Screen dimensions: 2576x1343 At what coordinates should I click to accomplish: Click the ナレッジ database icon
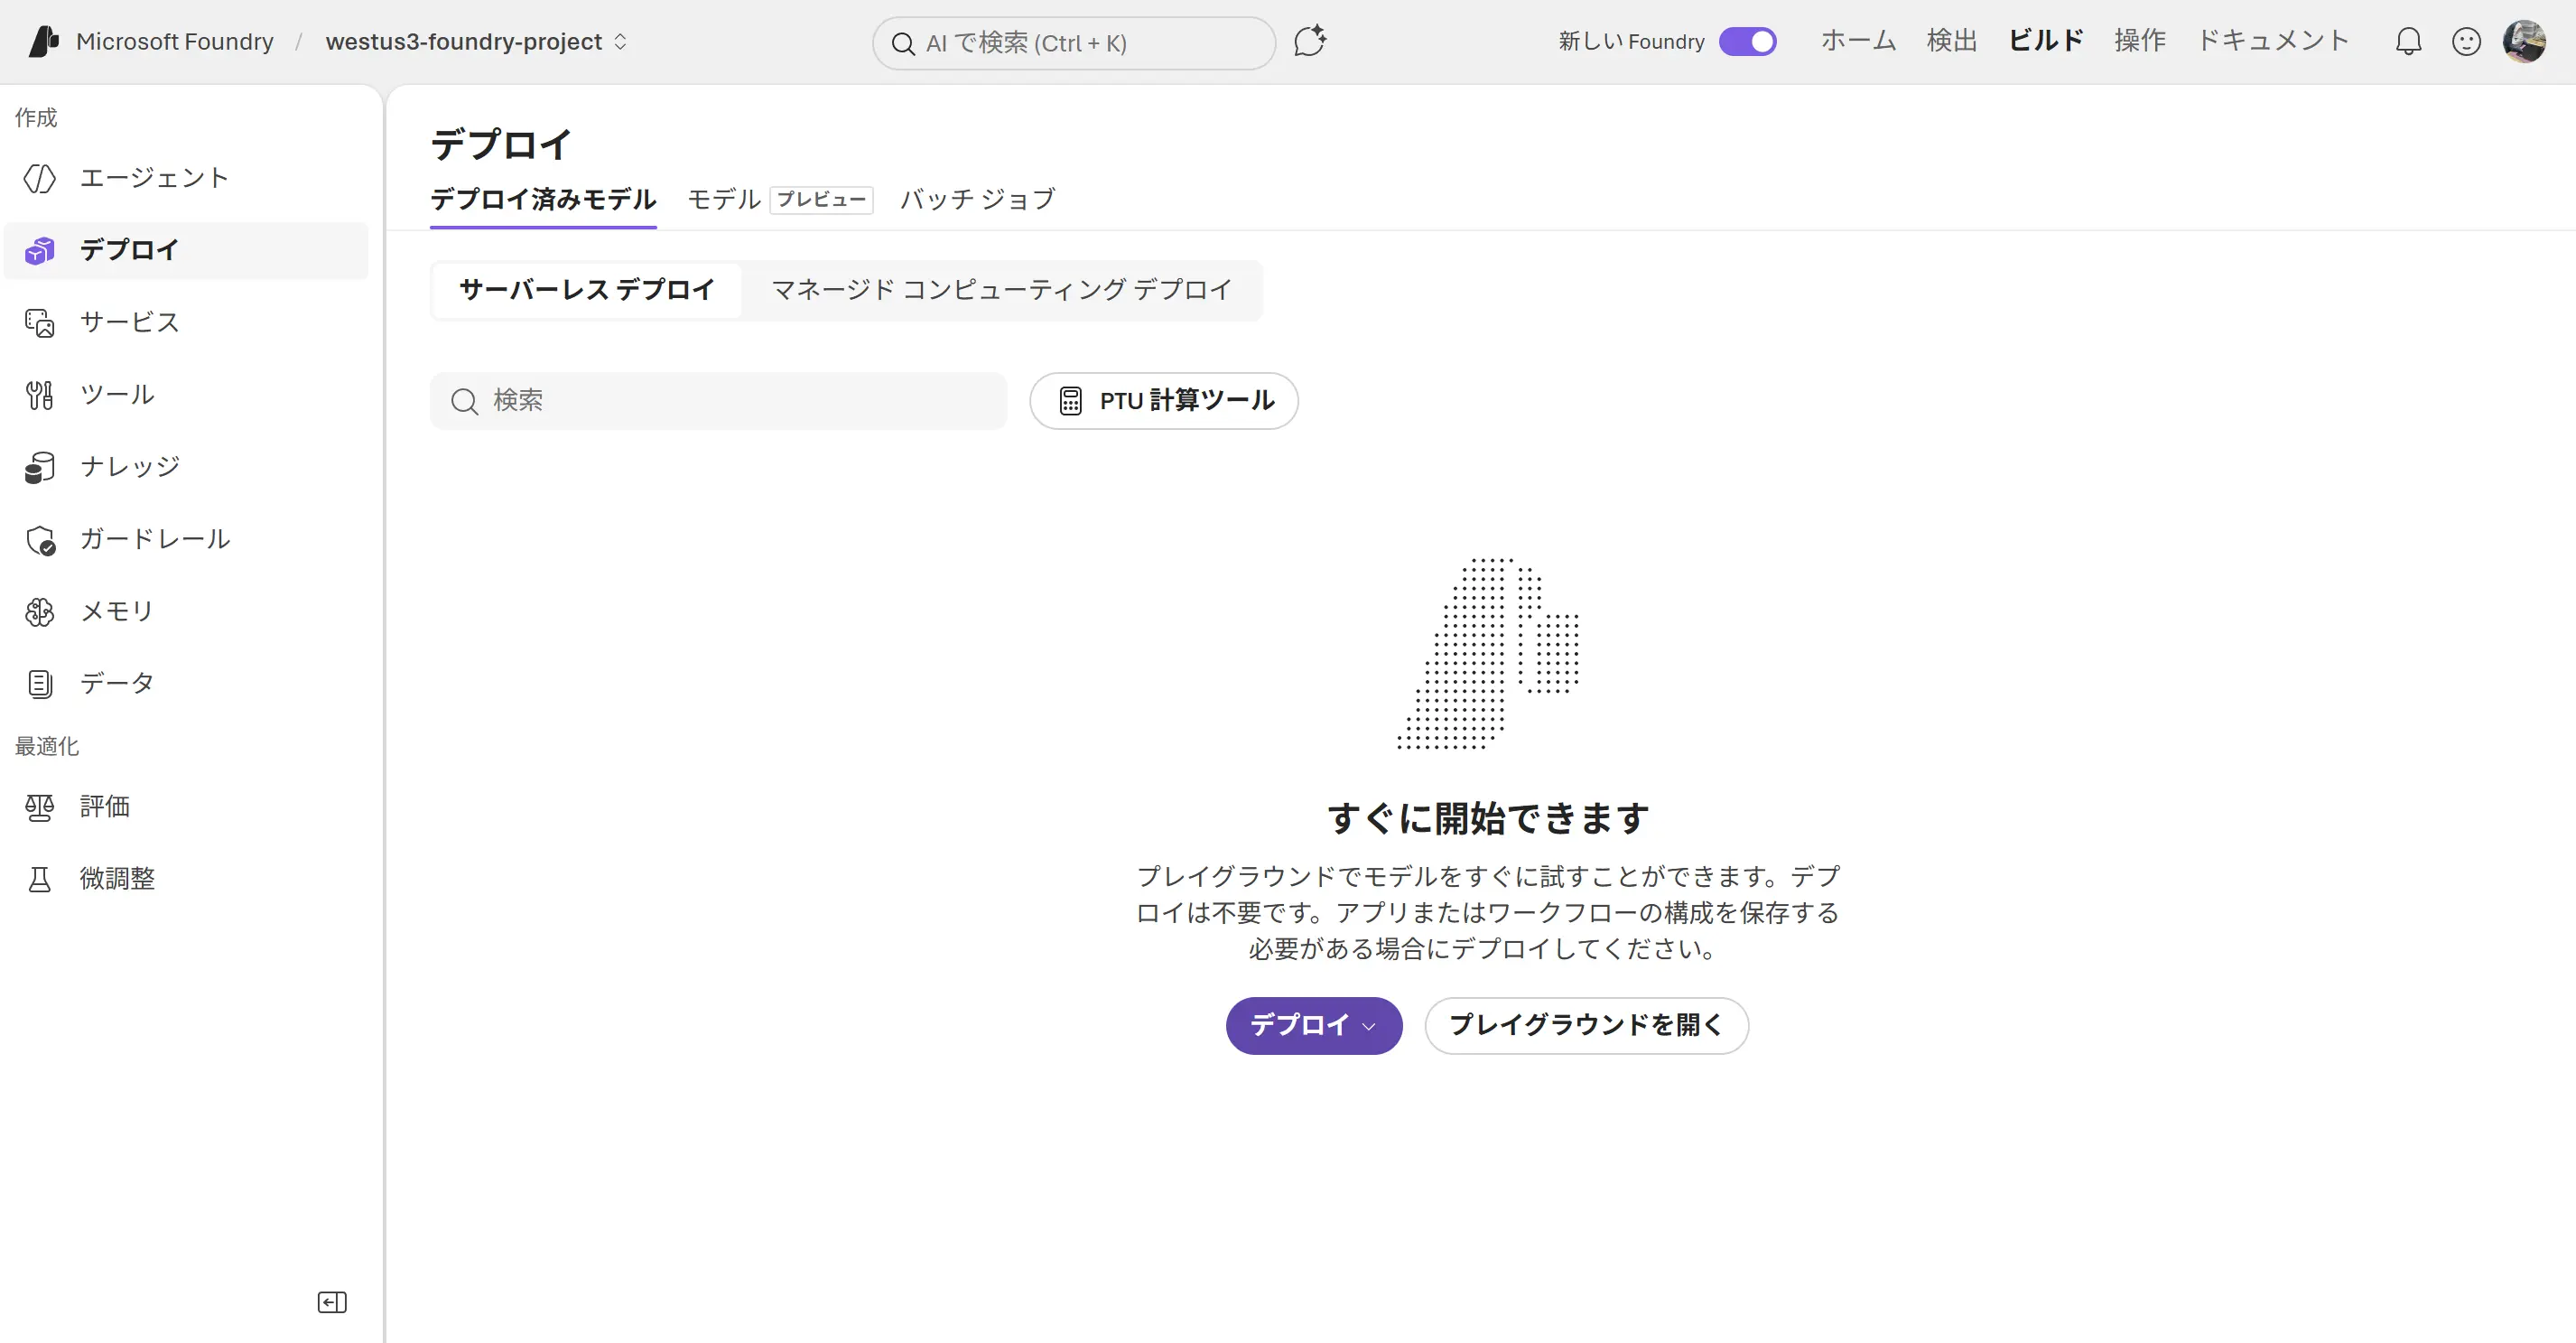click(x=40, y=467)
